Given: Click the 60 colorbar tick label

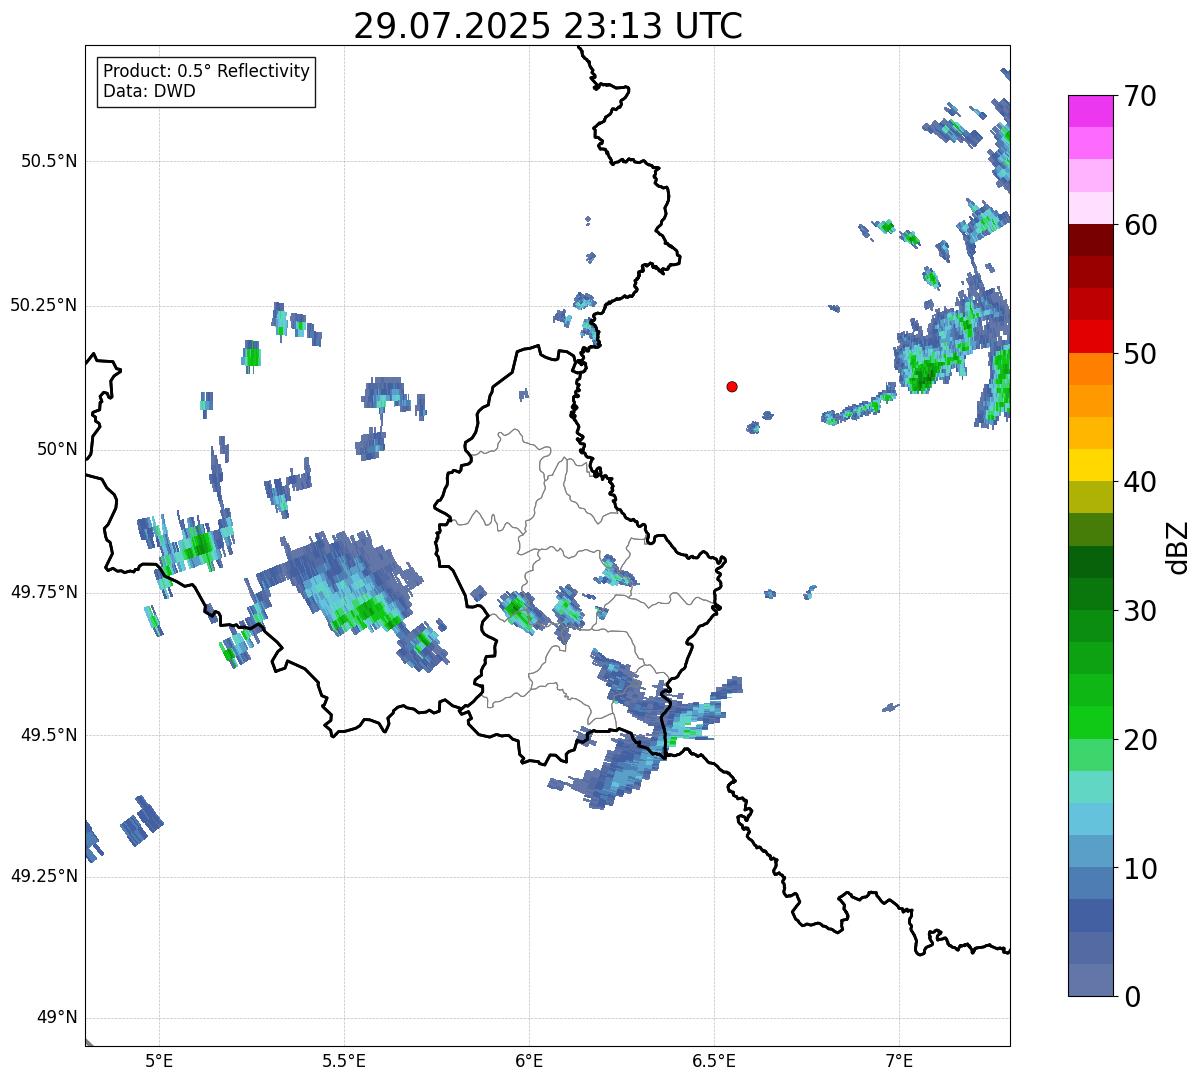Looking at the screenshot, I should 1139,225.
